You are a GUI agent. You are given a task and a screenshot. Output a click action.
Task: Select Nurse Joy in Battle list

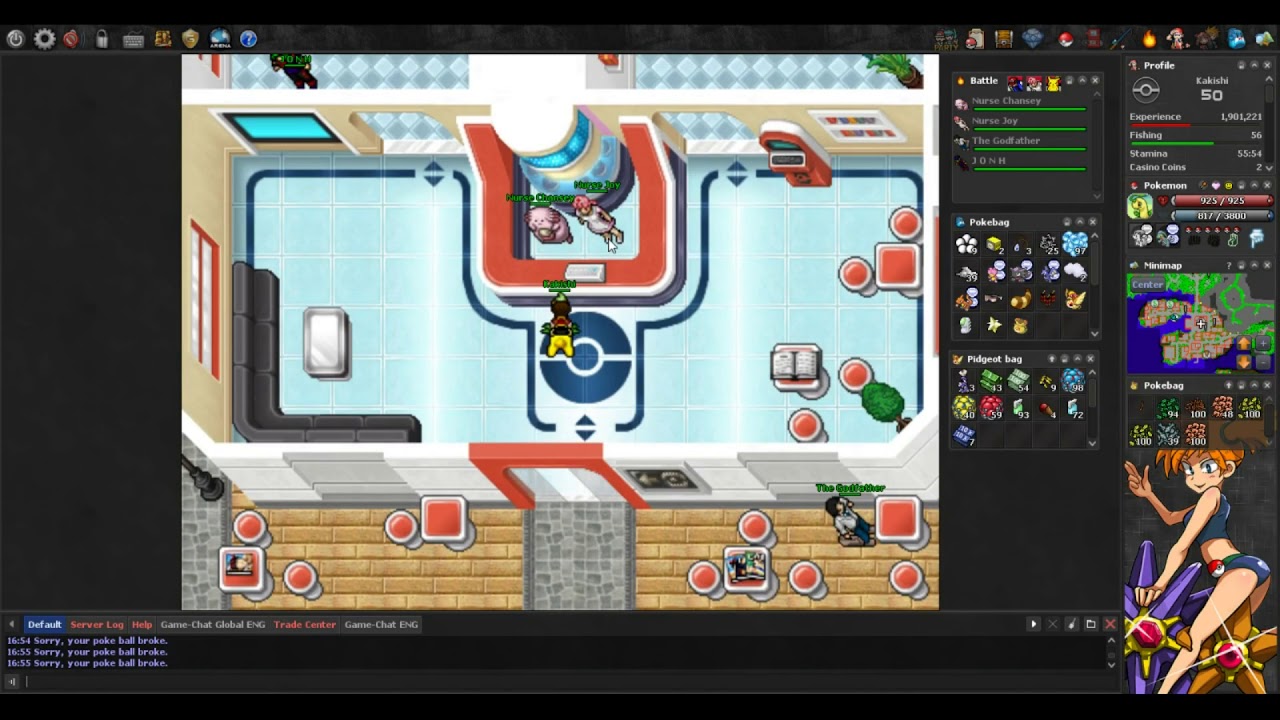[x=1020, y=124]
